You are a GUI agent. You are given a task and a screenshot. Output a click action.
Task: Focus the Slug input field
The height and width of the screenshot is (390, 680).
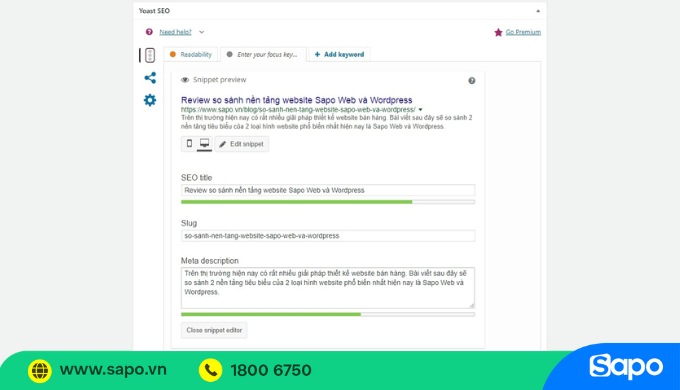328,236
